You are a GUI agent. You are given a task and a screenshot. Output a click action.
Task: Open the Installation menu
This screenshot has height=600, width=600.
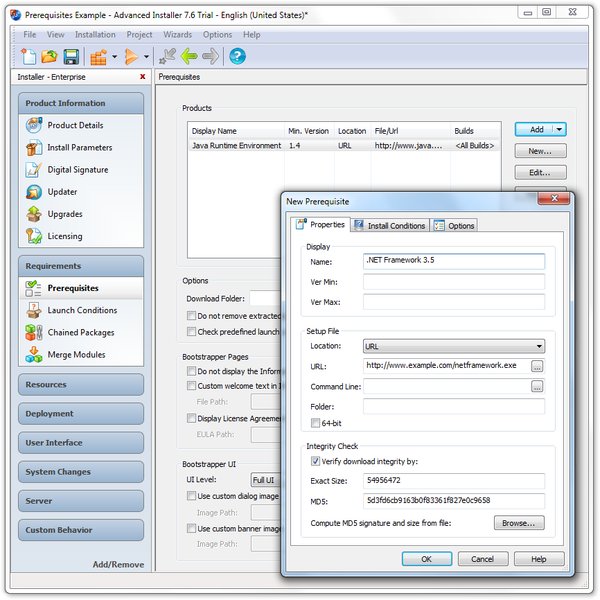tap(95, 35)
